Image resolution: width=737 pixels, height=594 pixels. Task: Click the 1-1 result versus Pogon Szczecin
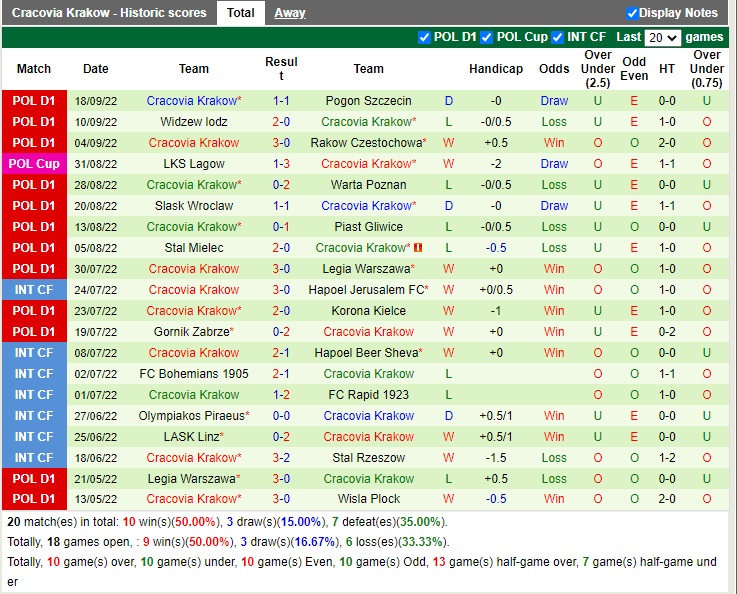(281, 101)
